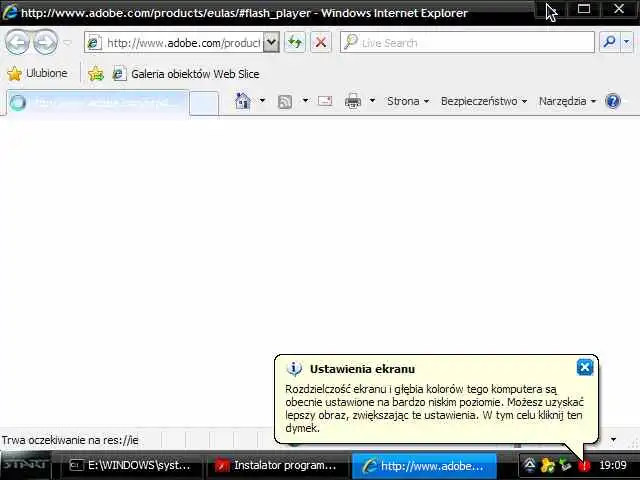Click the Read Mail envelope icon

coord(325,101)
